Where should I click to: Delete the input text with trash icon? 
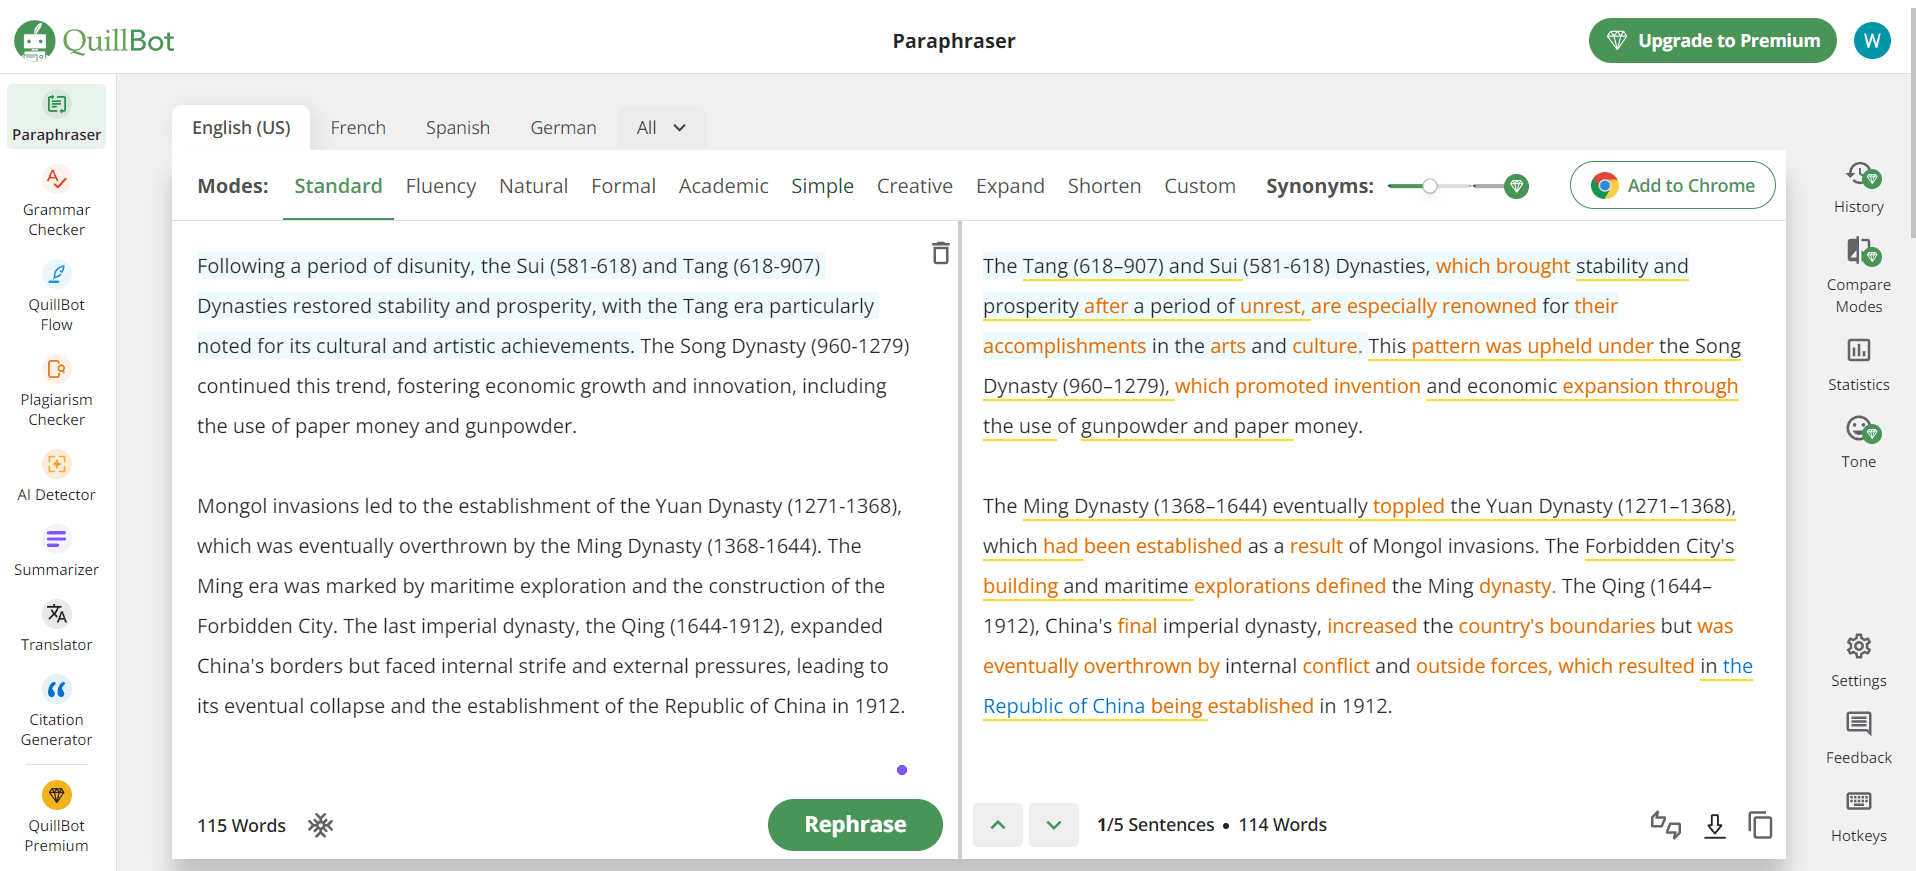940,253
